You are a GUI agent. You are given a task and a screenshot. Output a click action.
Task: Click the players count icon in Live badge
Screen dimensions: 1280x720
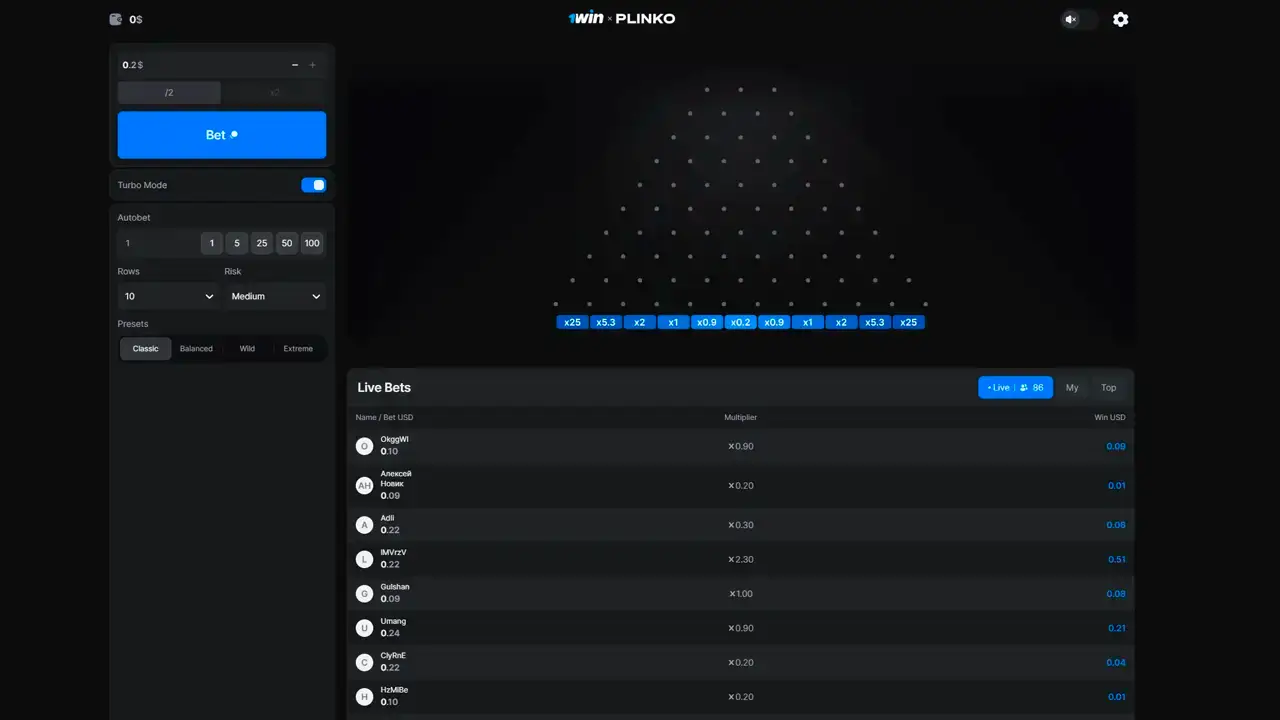pos(1024,387)
